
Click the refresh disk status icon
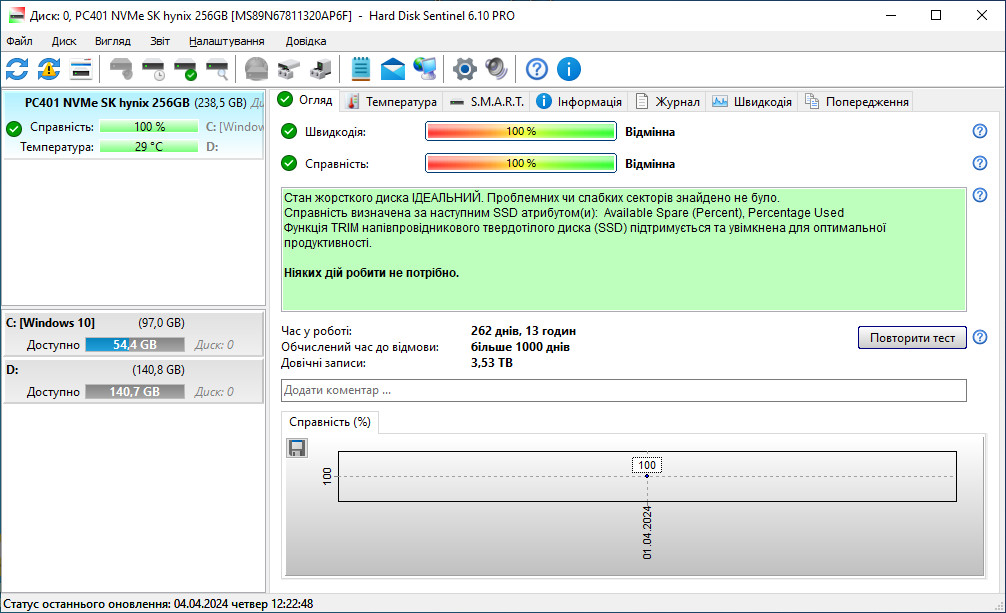17,69
